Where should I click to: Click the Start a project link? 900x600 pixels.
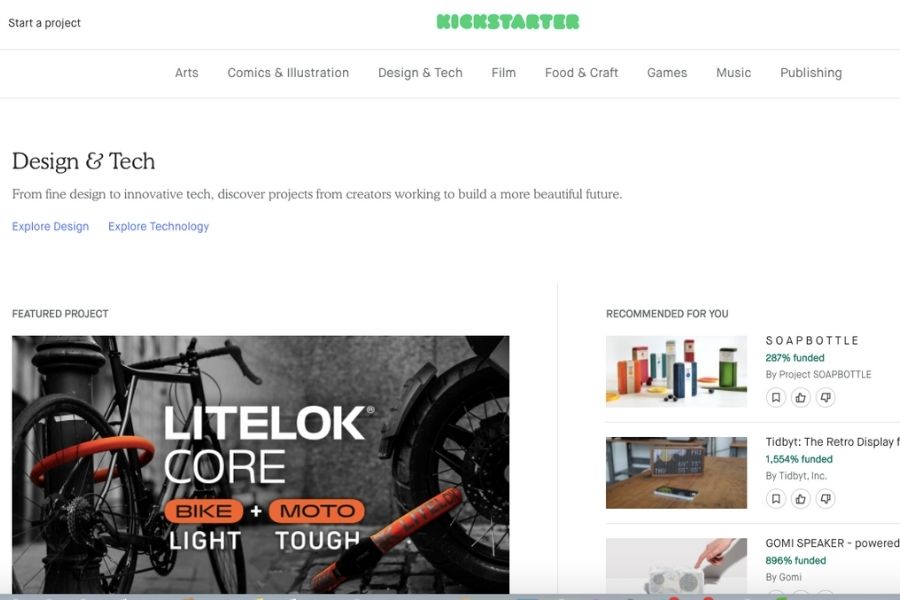coord(44,23)
